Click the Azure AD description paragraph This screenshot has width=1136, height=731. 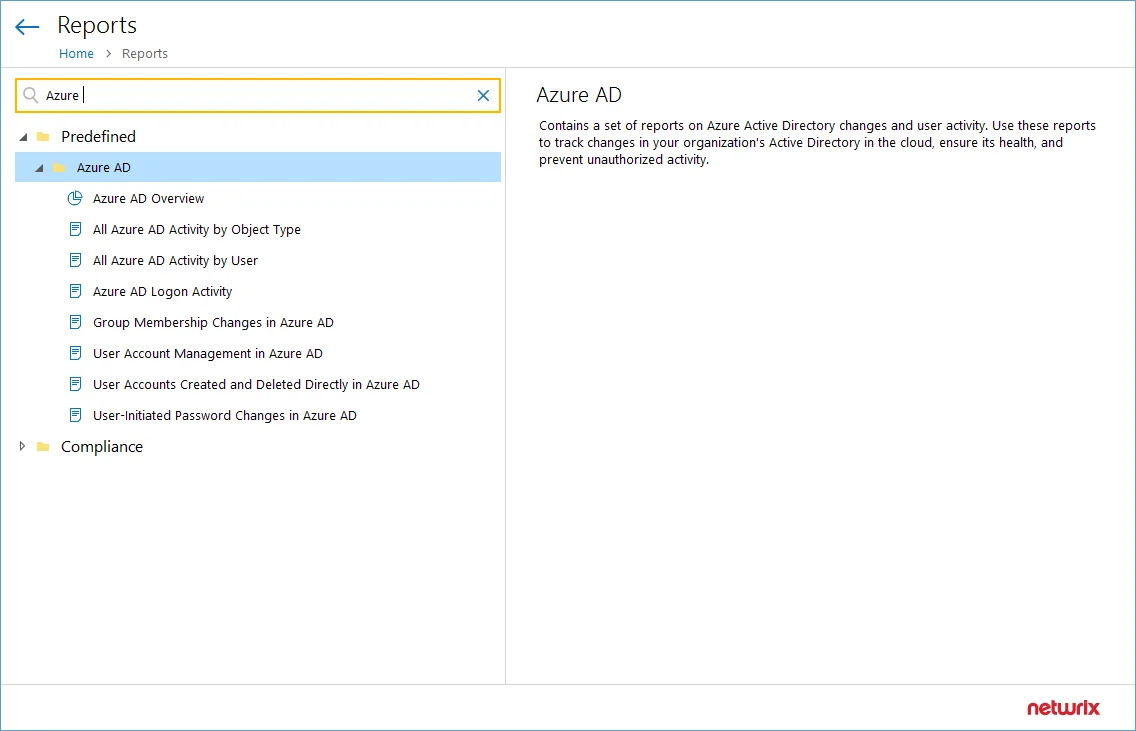coord(817,143)
